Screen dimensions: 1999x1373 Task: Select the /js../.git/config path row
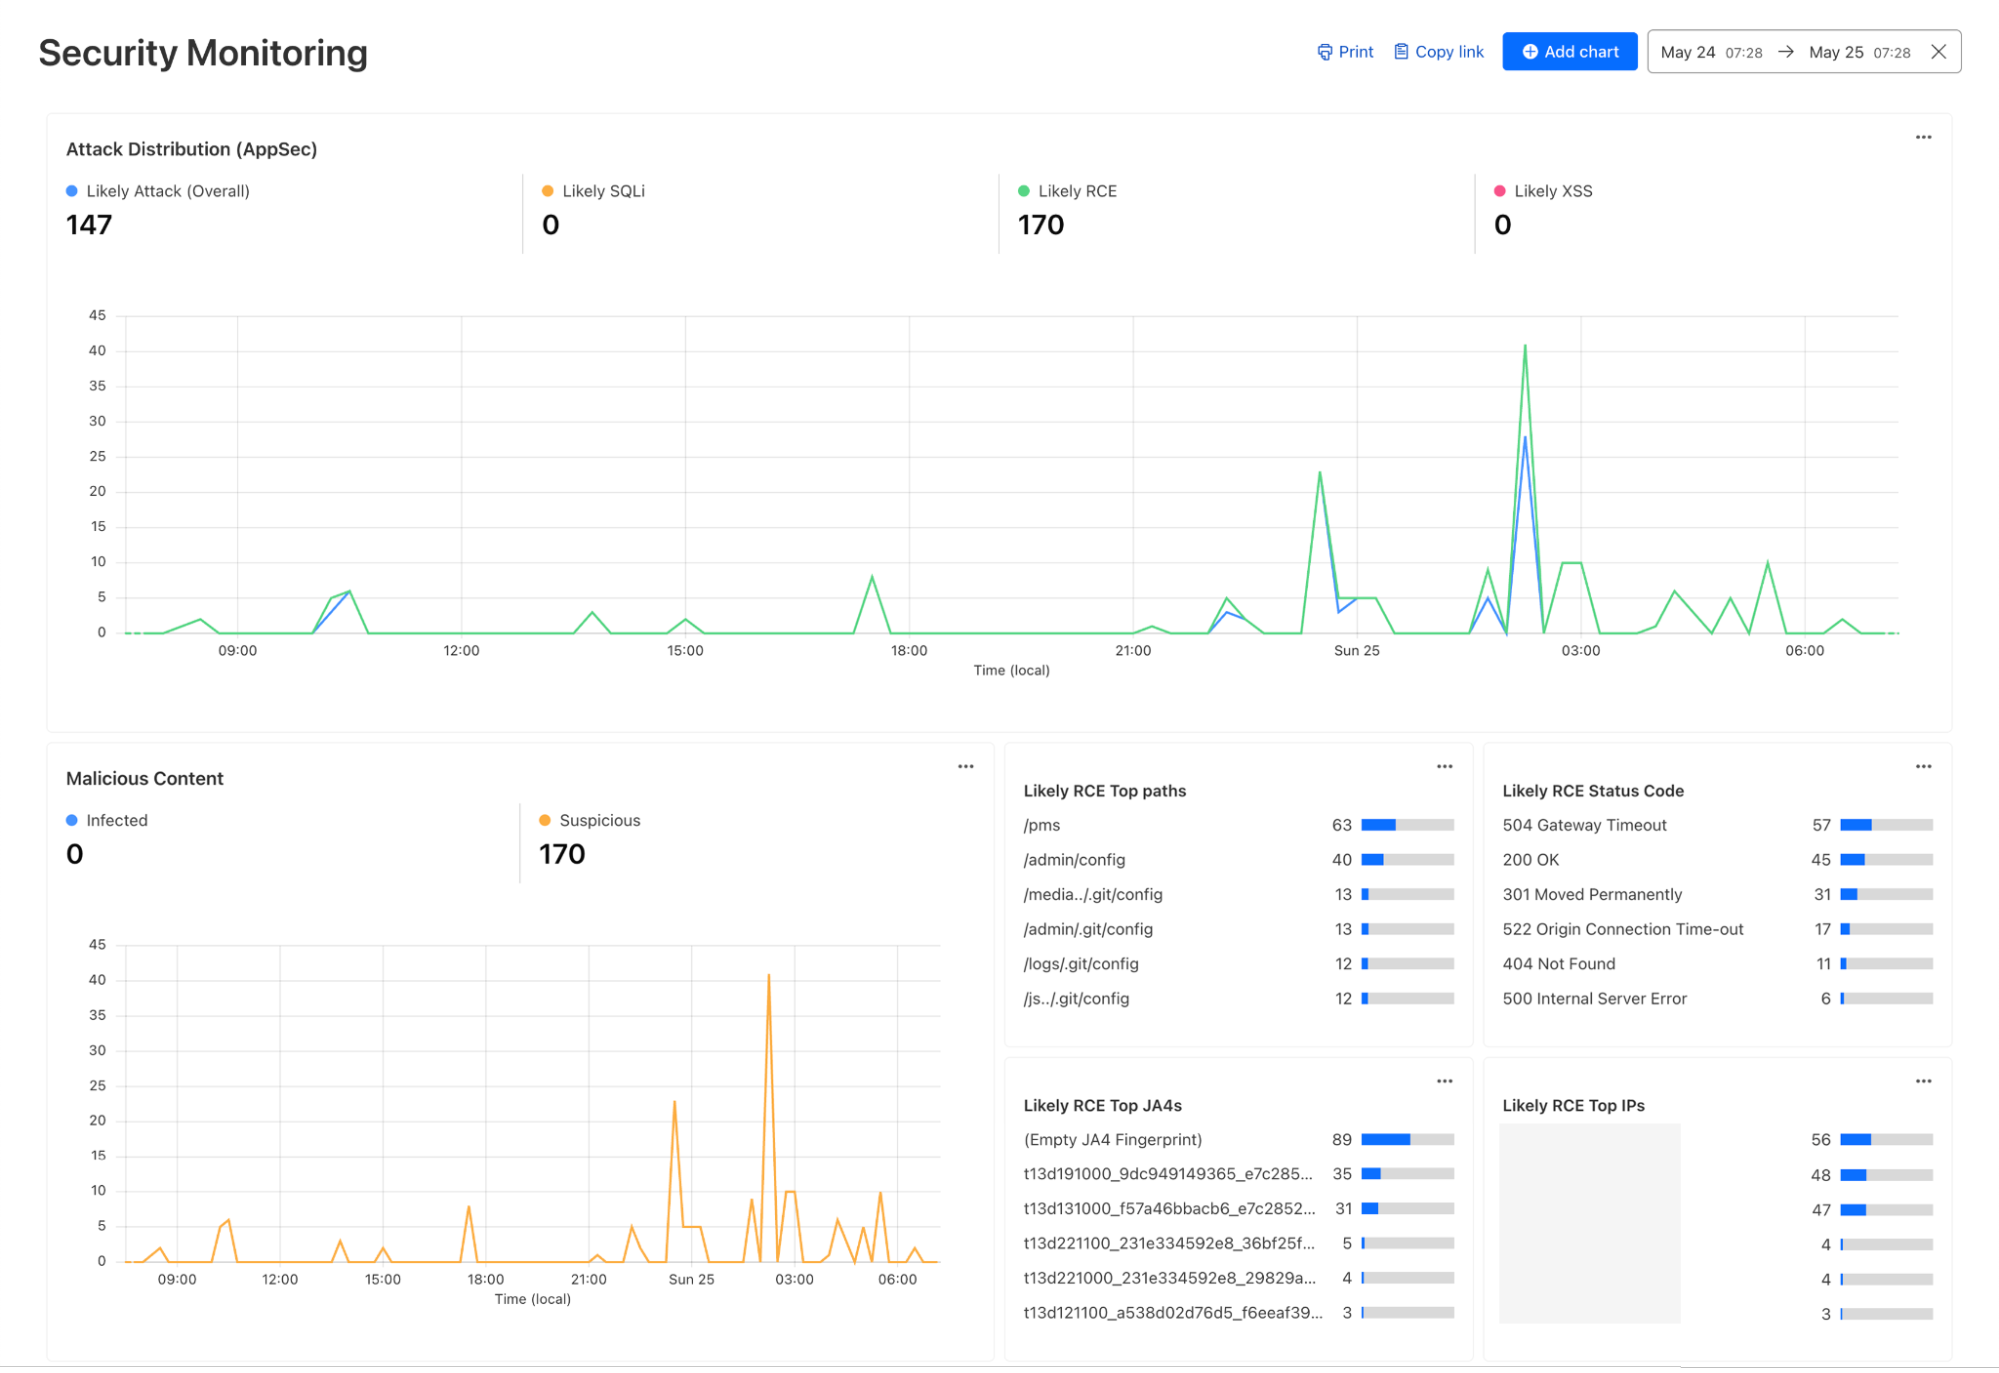pyautogui.click(x=1238, y=998)
